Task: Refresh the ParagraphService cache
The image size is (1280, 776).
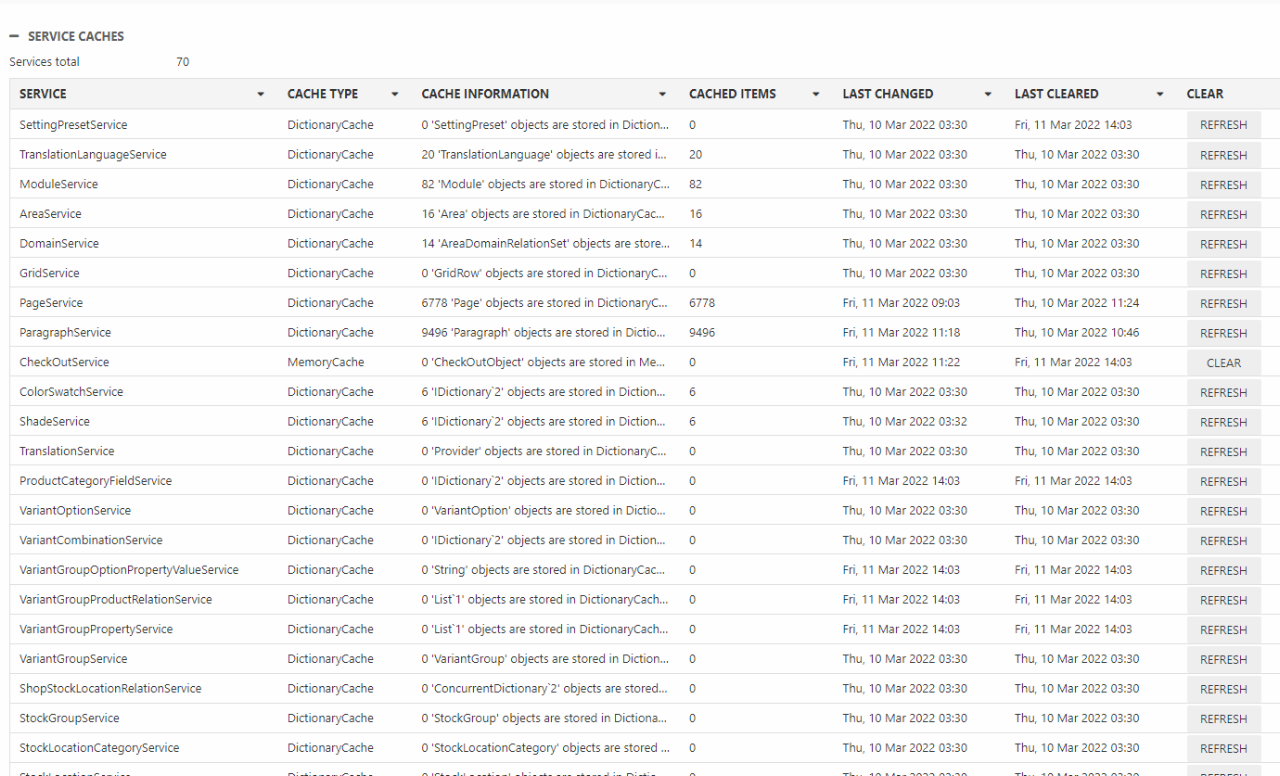Action: [x=1223, y=333]
